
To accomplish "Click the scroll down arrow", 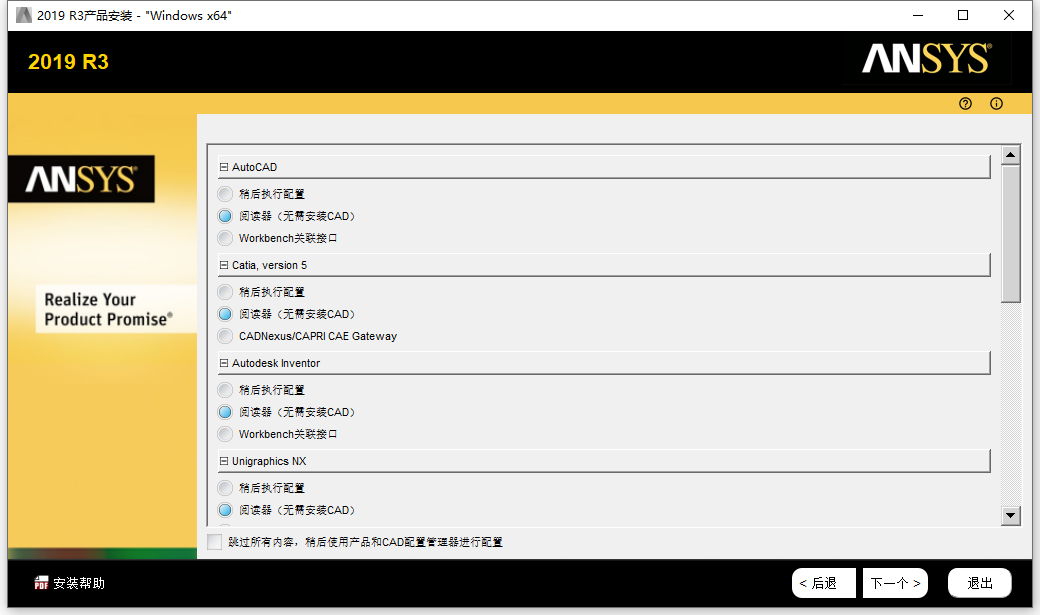I will pos(1010,515).
